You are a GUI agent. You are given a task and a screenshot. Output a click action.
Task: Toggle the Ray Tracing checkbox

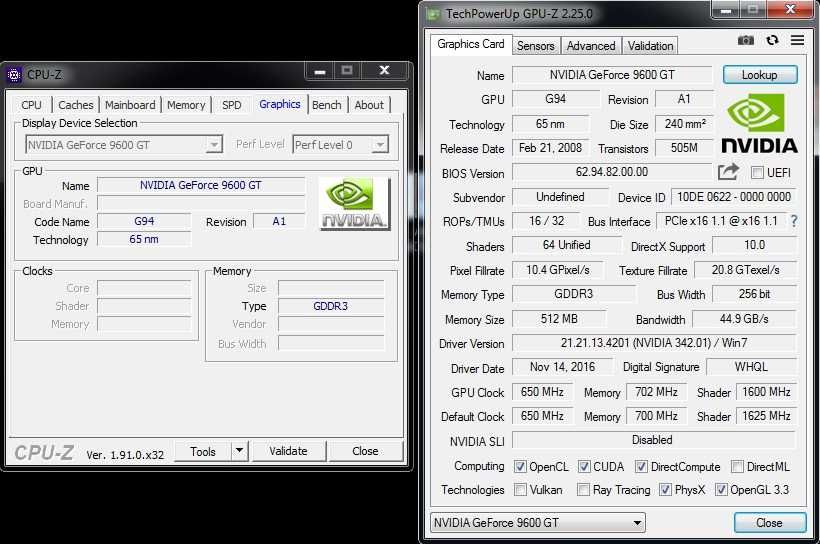point(583,490)
